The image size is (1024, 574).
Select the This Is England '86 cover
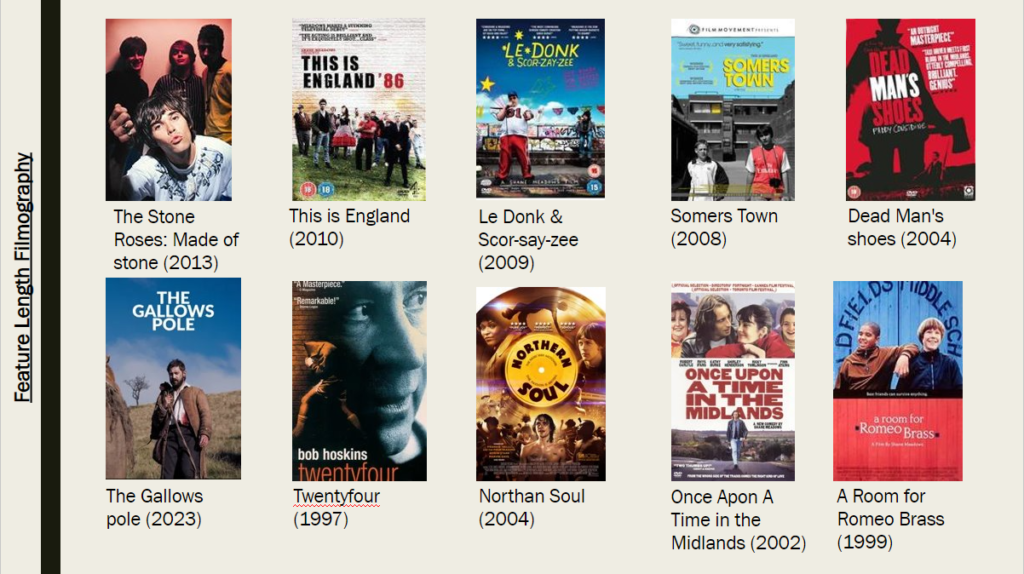point(359,109)
